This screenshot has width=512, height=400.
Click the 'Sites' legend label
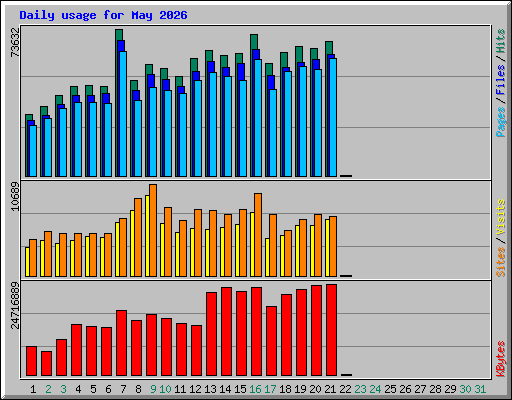[x=501, y=262]
